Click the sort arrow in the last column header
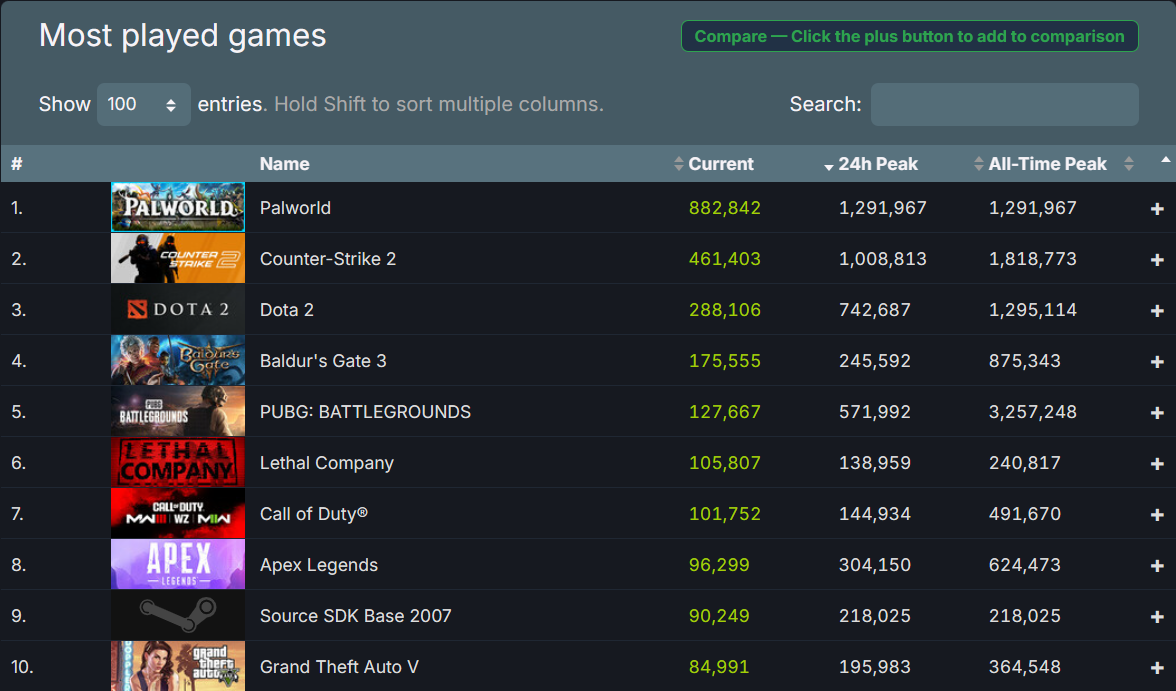Viewport: 1176px width, 691px height. pos(1165,160)
